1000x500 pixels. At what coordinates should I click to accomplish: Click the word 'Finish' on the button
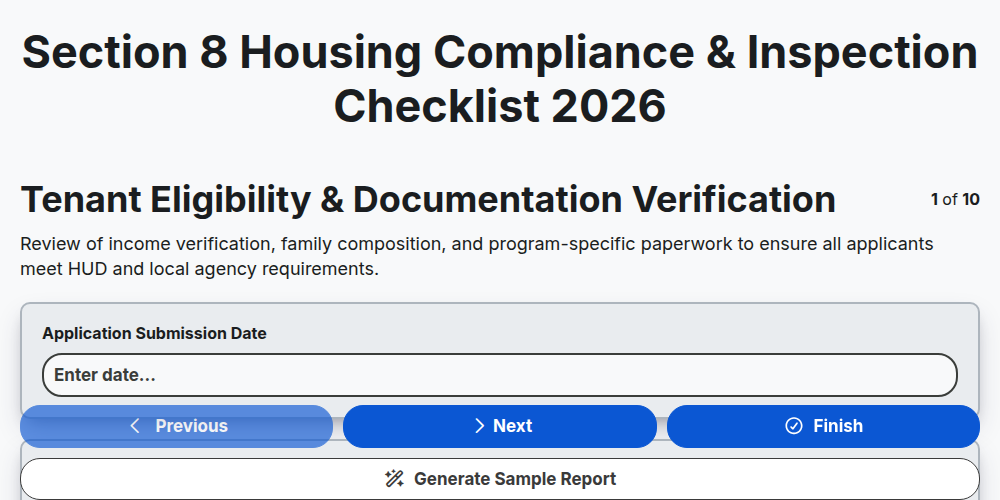point(838,426)
